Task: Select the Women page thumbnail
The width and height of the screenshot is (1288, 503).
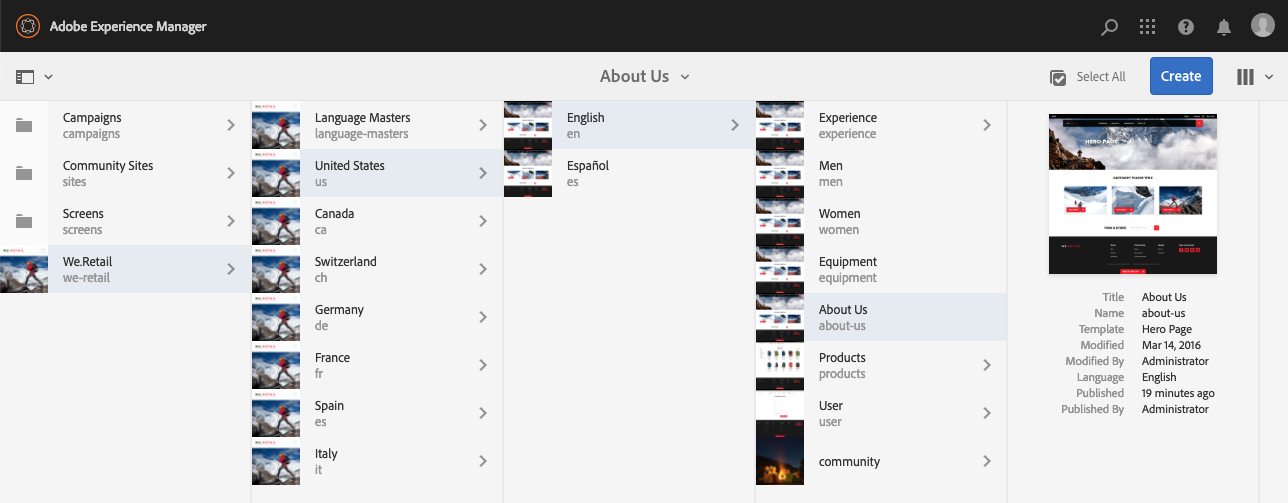Action: [780, 221]
